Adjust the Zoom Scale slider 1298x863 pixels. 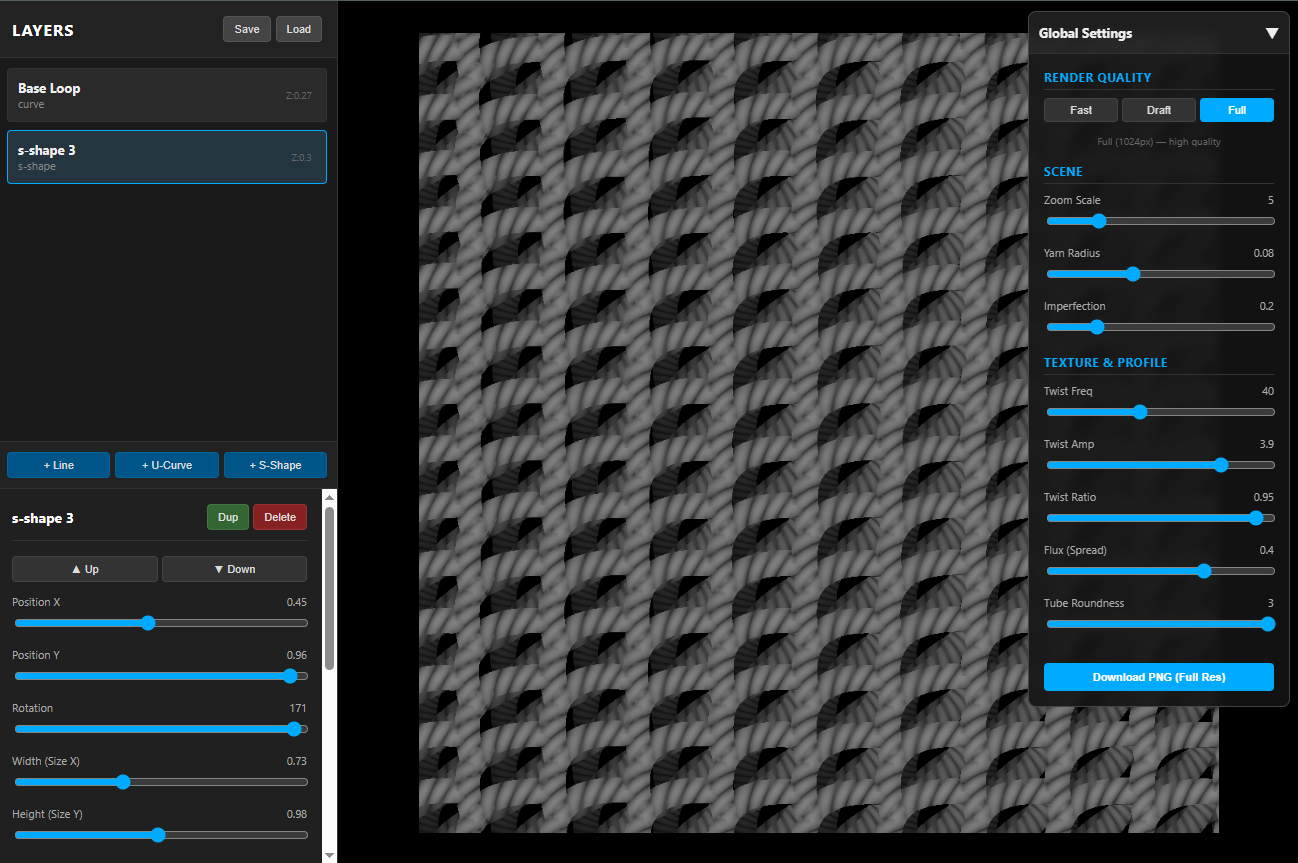tap(1099, 221)
